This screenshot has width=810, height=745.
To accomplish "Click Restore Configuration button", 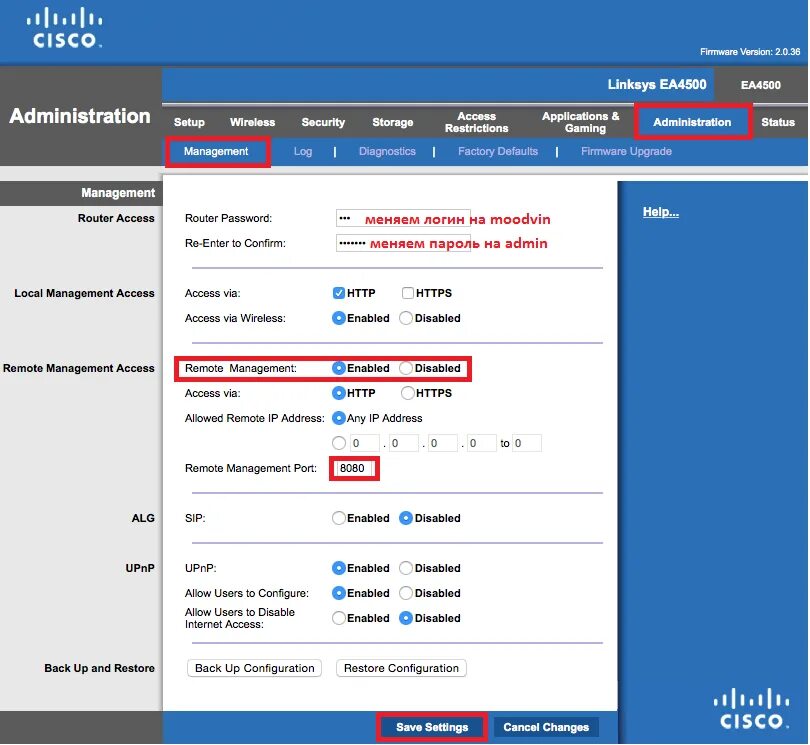I will 401,669.
